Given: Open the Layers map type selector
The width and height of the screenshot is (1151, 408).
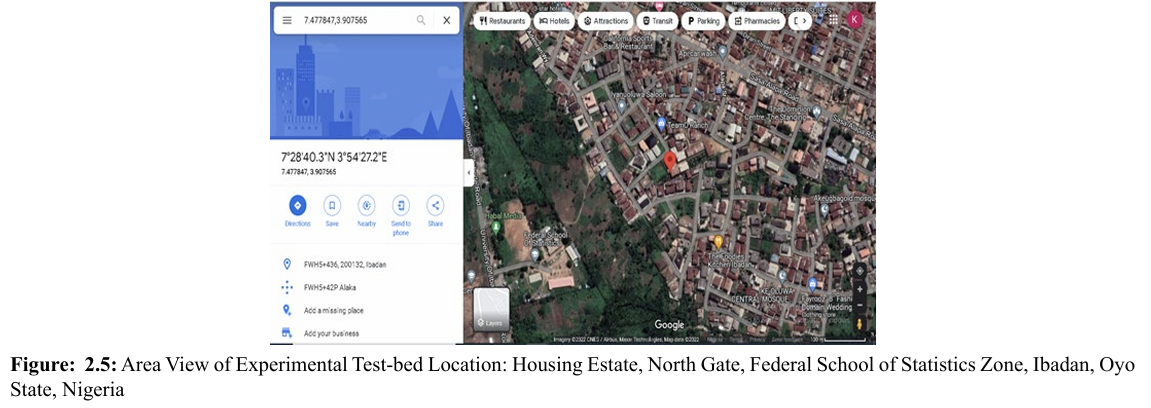Looking at the screenshot, I should 491,309.
